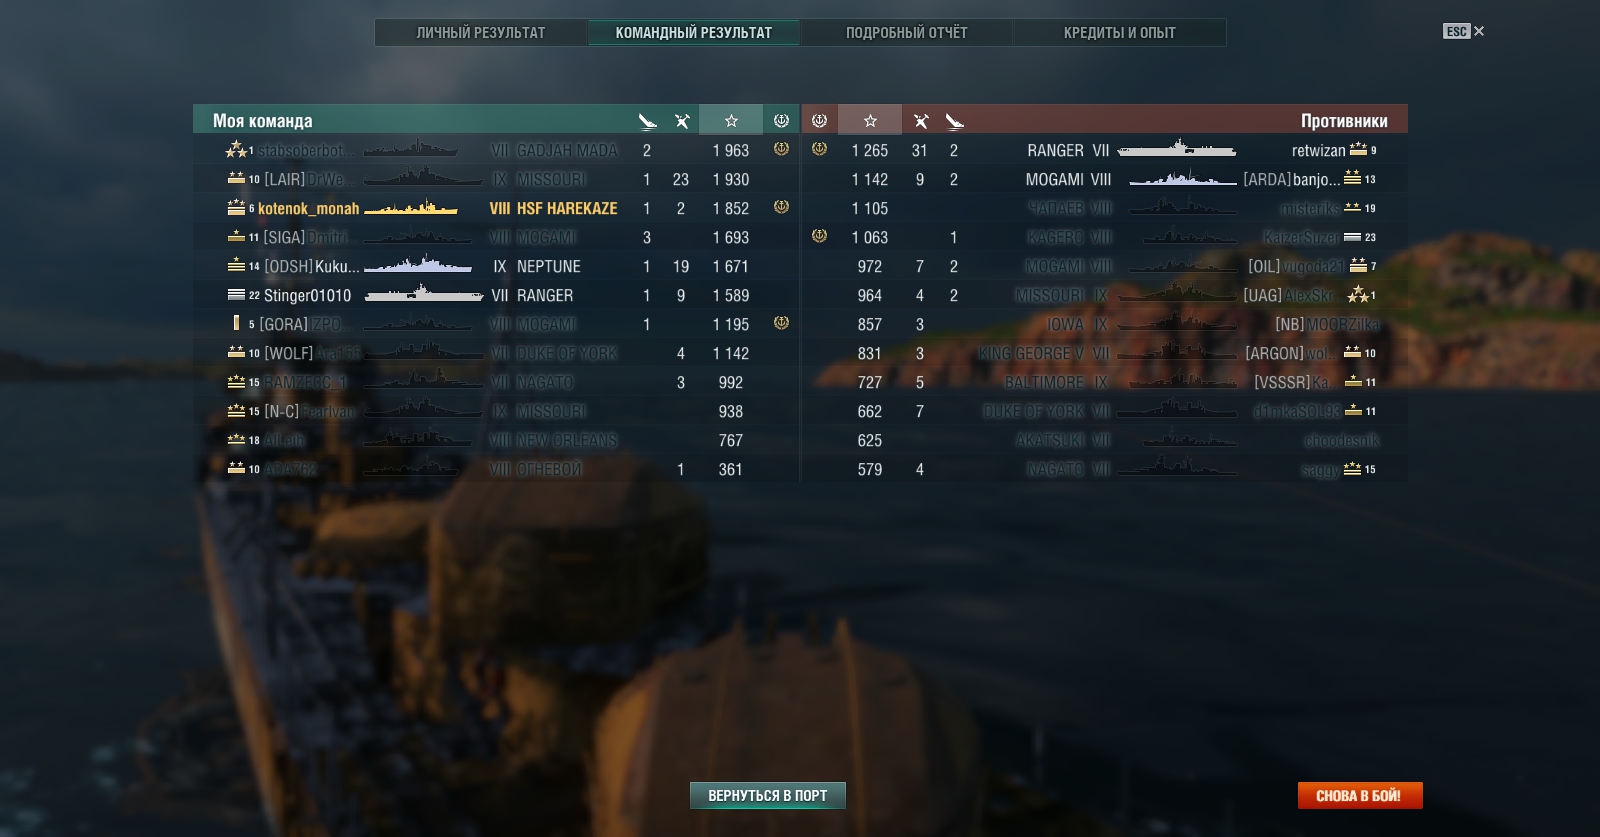Screen dimensions: 1600x837
Task: Close results screen with ESC button
Action: tap(1464, 31)
